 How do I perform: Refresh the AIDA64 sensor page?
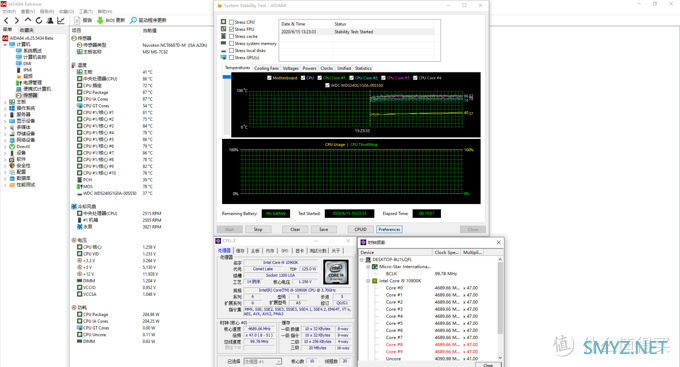click(39, 20)
